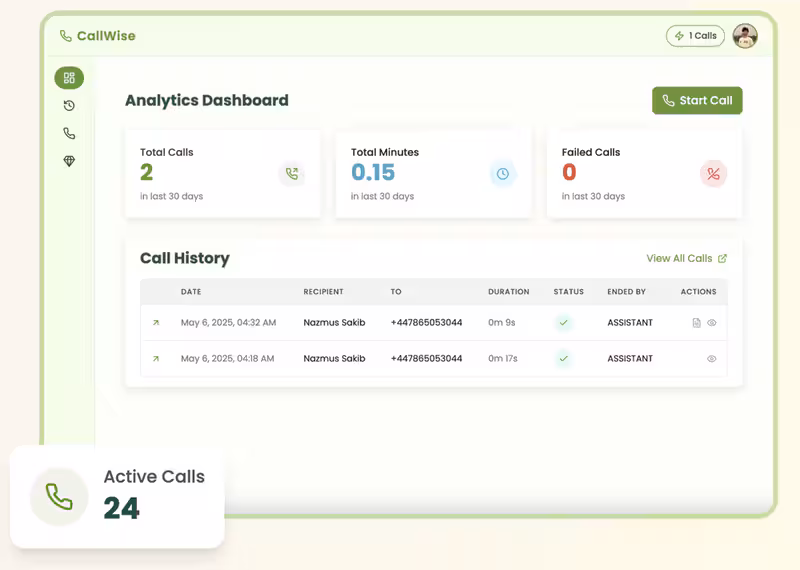The image size is (800, 570).
Task: Click the 1 Calls credits badge
Action: [695, 36]
